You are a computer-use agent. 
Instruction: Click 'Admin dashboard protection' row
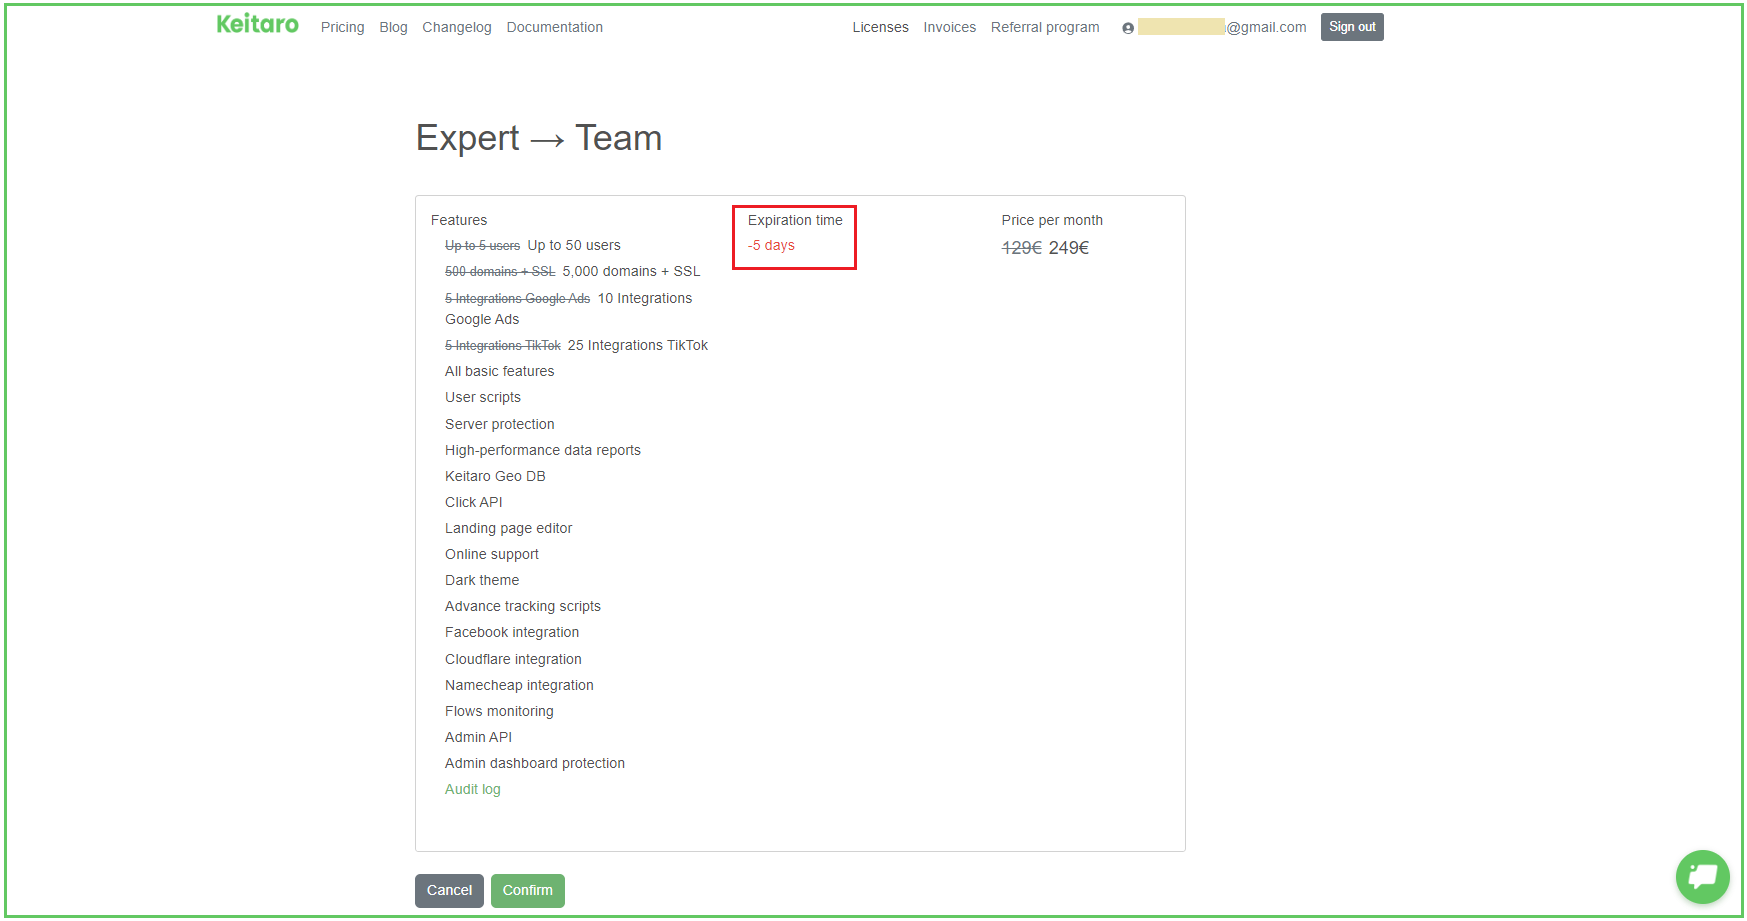pos(535,763)
